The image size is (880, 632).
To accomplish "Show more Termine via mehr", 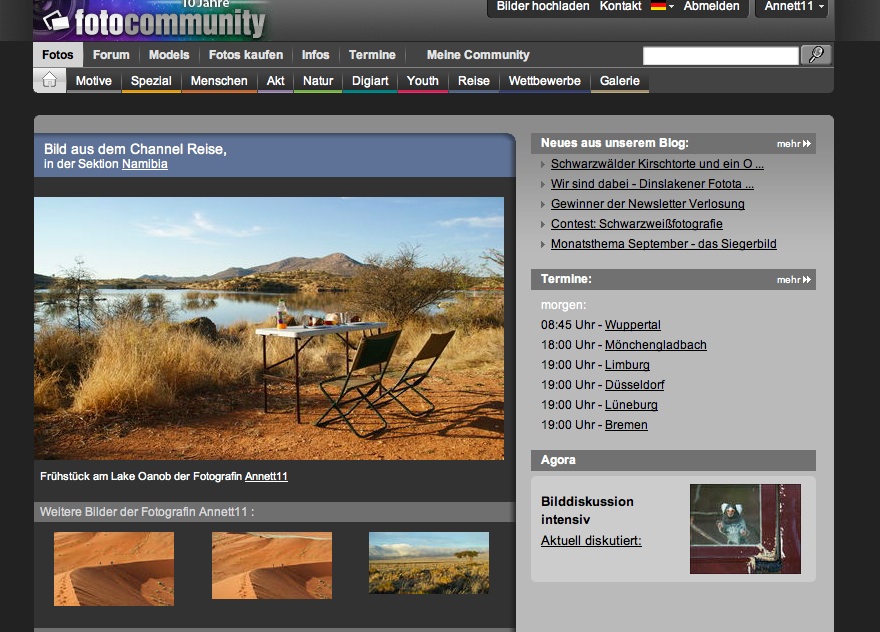I will (x=794, y=280).
